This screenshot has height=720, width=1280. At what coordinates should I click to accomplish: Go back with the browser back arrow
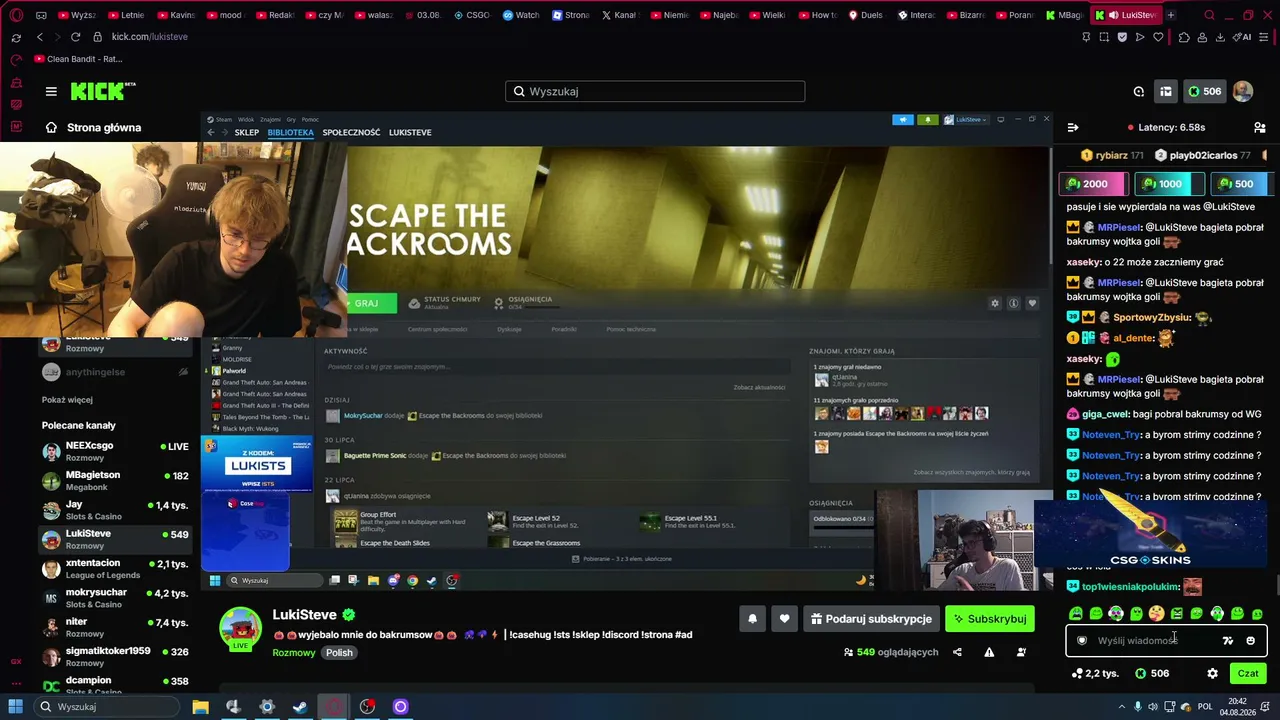(39, 37)
